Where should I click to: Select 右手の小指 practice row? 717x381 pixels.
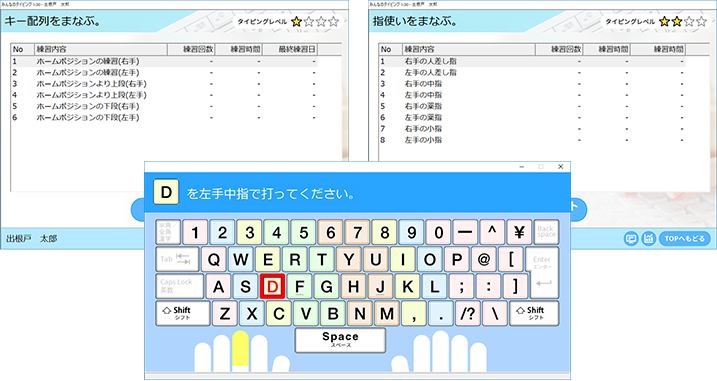click(x=532, y=129)
